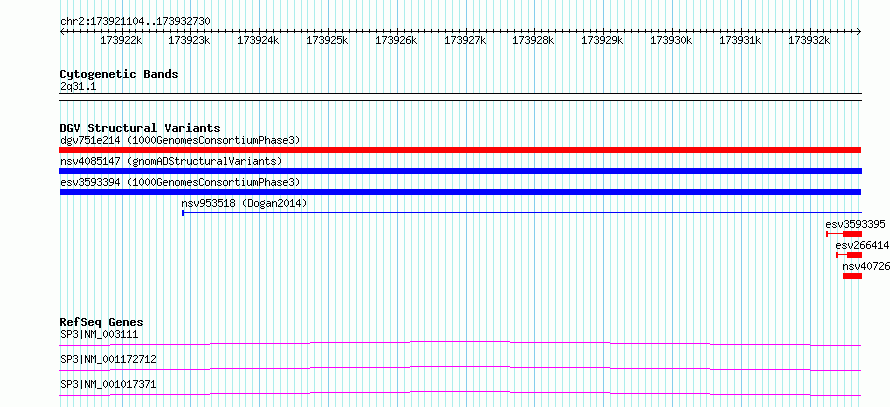Click the Cytogenetic Bands track title
Screen dimensions: 890x407
pyautogui.click(x=119, y=74)
